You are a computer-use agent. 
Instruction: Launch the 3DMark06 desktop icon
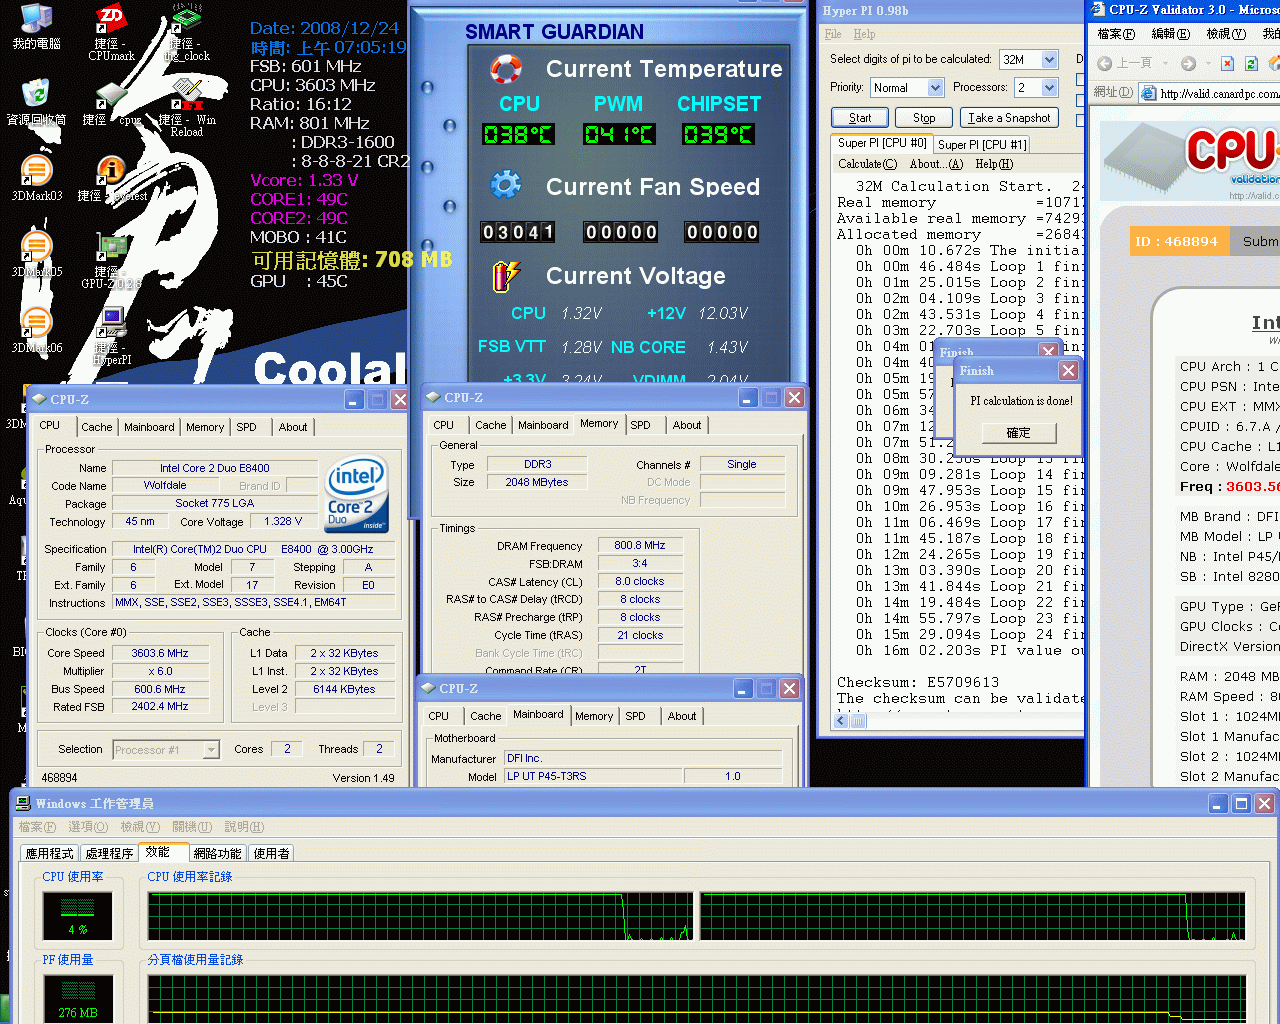(36, 322)
